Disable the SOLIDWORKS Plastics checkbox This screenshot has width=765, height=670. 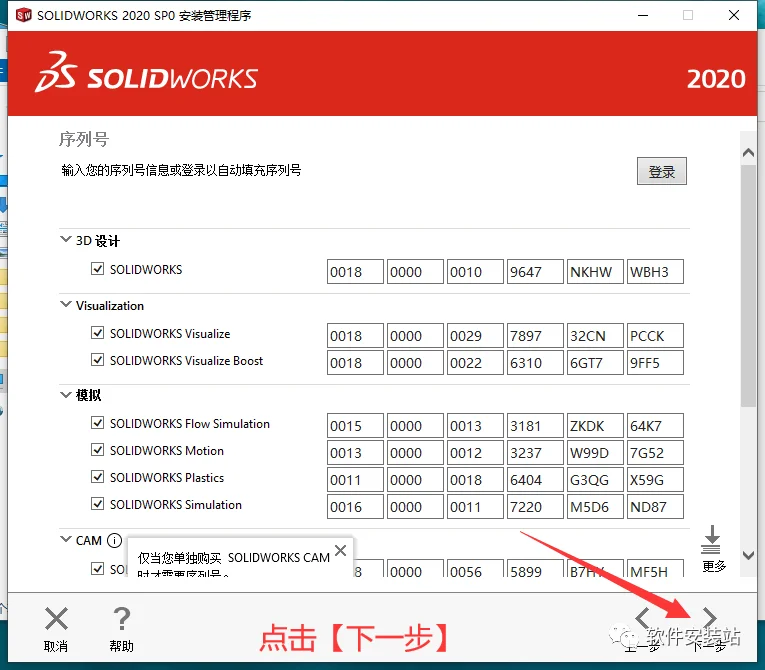click(x=98, y=477)
